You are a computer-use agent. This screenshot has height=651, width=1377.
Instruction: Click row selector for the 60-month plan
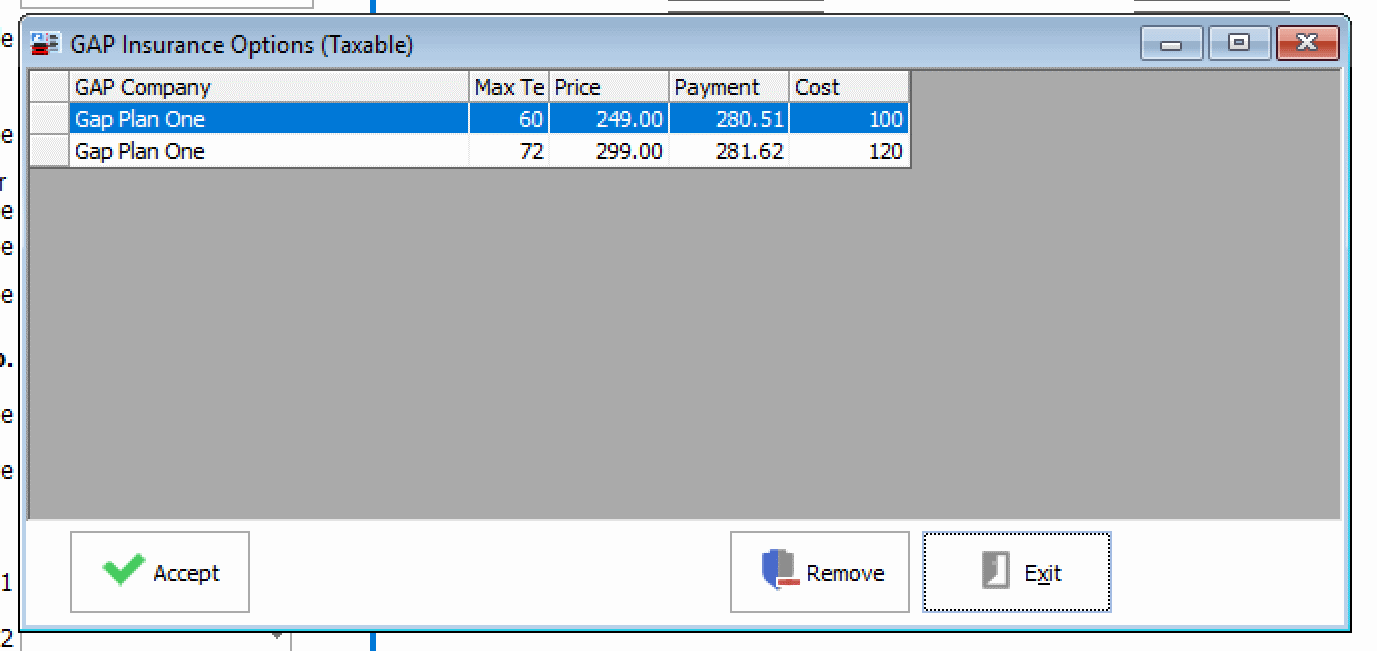(49, 119)
